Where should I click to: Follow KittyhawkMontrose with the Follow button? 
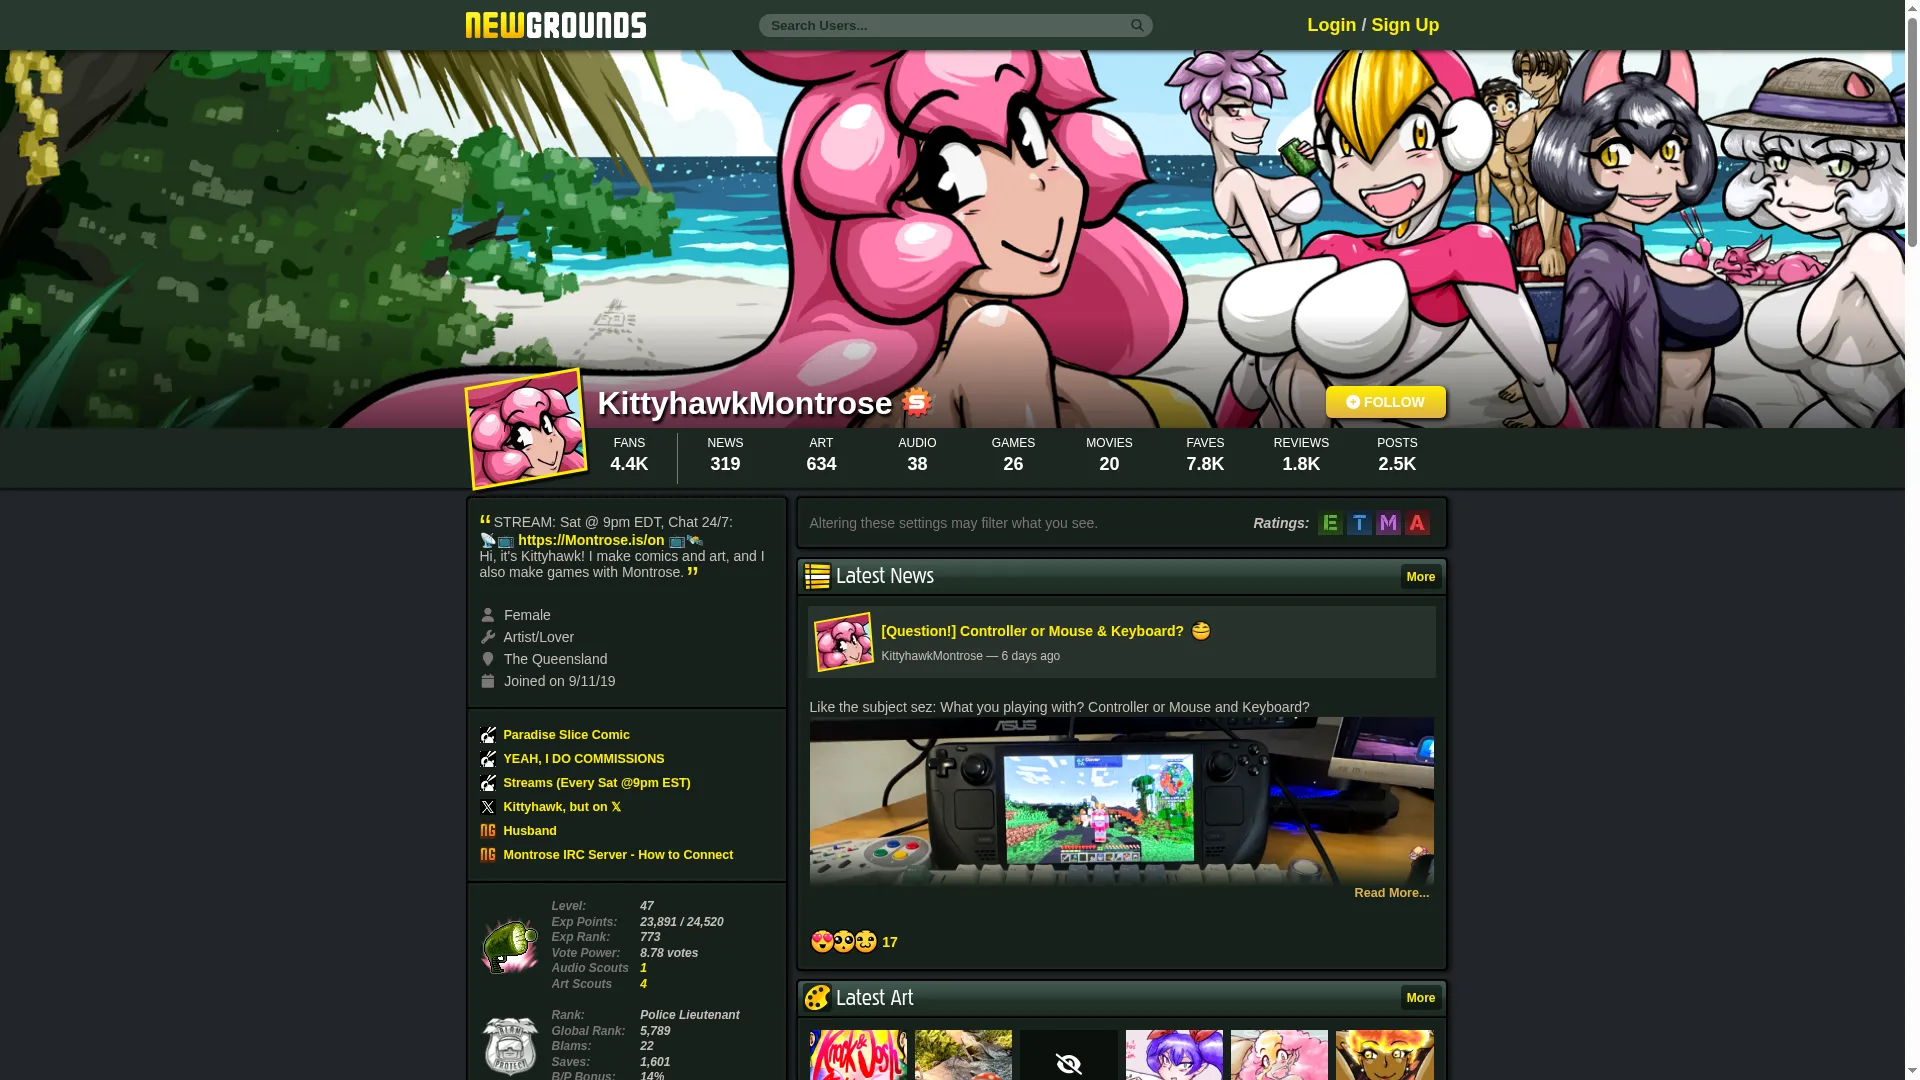[x=1385, y=402]
